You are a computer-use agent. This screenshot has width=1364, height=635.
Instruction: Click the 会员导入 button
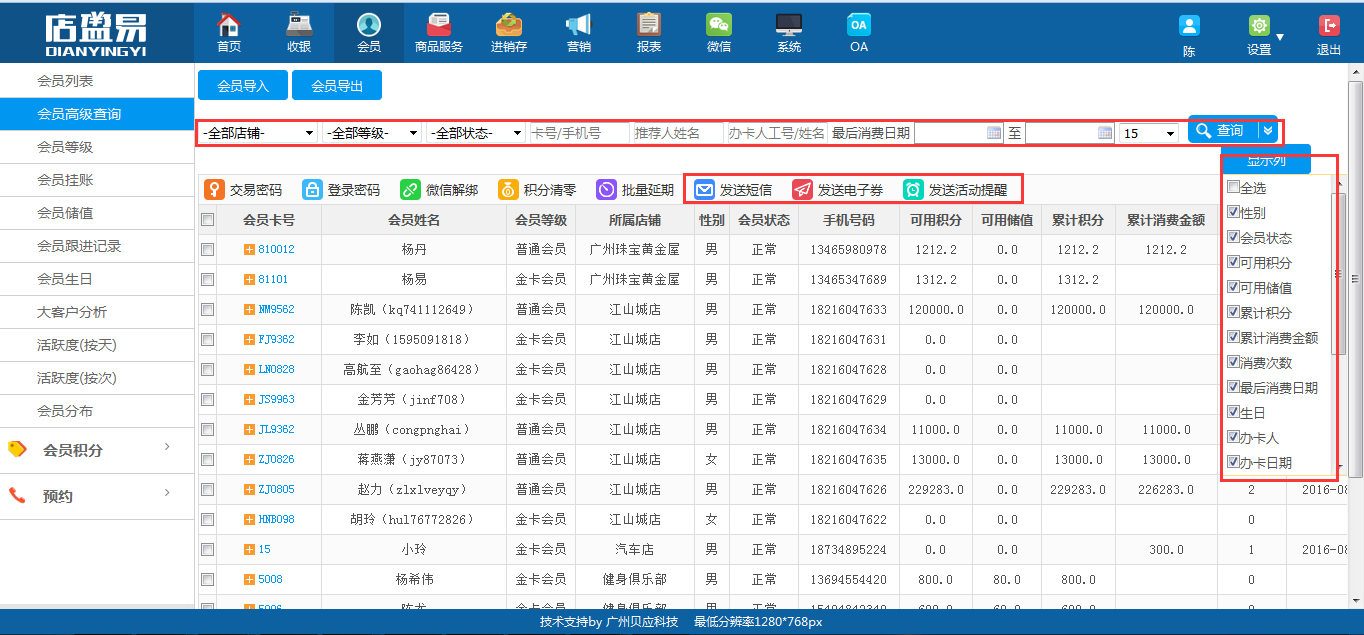243,86
